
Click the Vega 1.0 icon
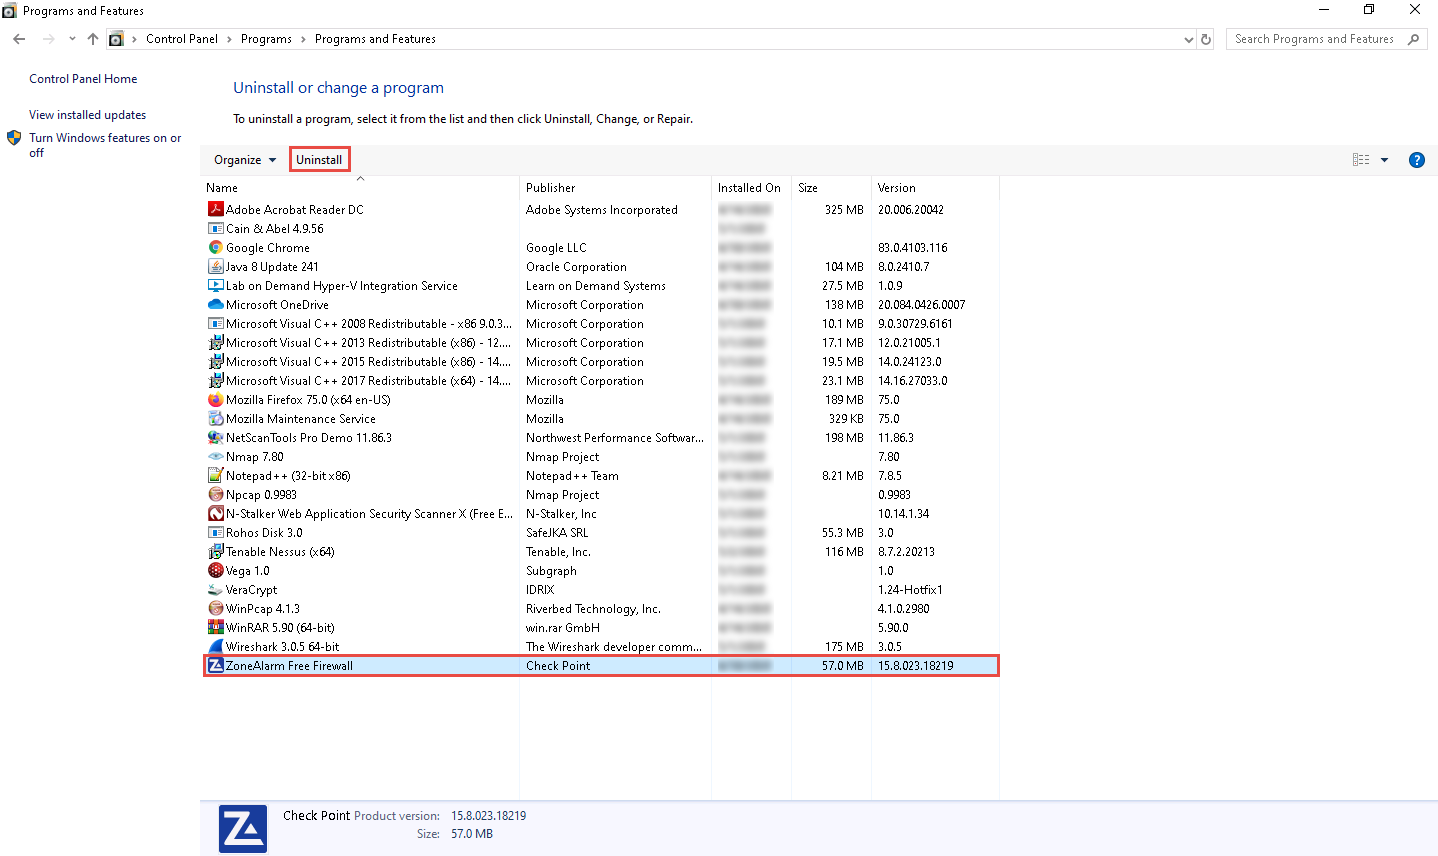tap(215, 570)
